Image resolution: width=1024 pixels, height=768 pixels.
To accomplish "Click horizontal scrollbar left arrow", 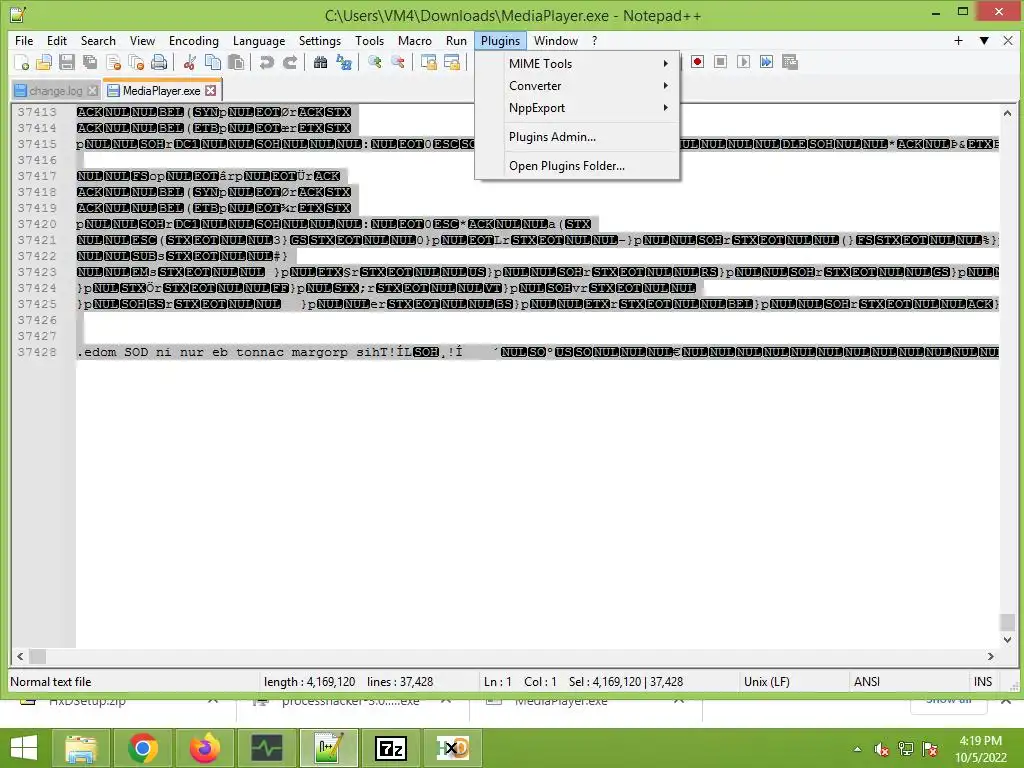I will (x=20, y=656).
